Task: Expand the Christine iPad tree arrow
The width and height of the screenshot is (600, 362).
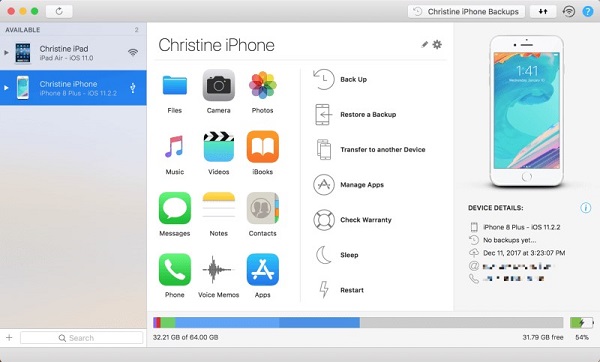Action: (x=6, y=52)
